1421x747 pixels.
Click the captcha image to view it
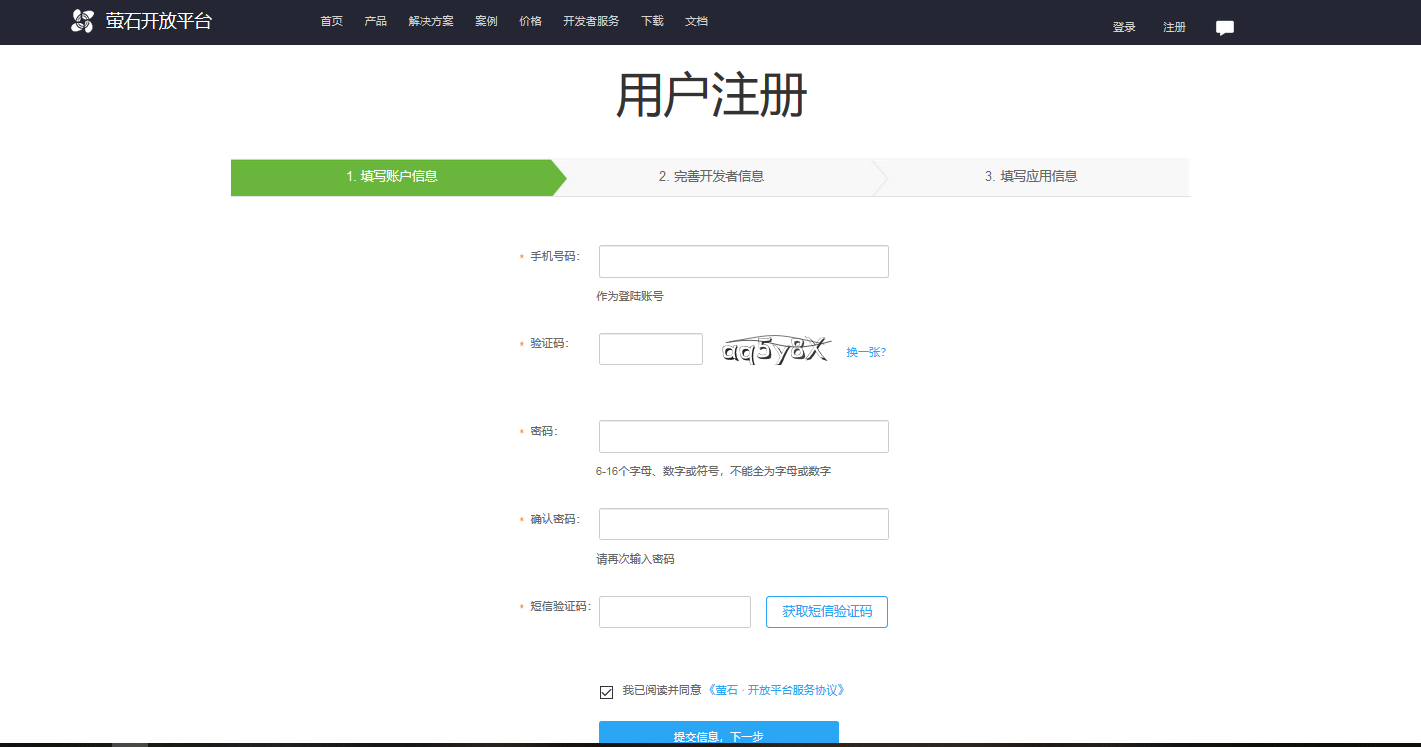click(x=775, y=348)
